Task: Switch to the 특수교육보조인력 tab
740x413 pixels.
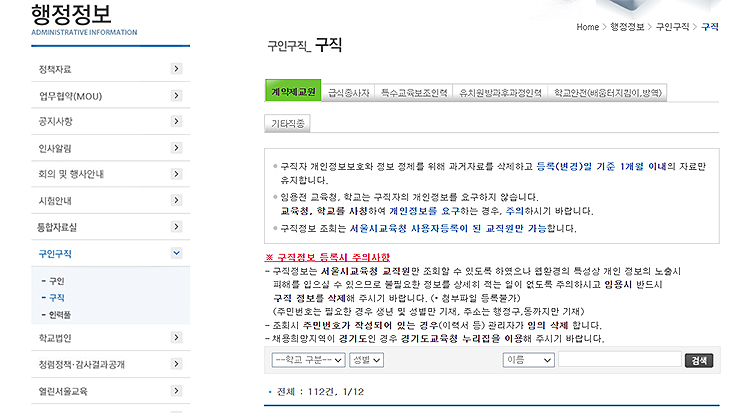Action: (414, 93)
